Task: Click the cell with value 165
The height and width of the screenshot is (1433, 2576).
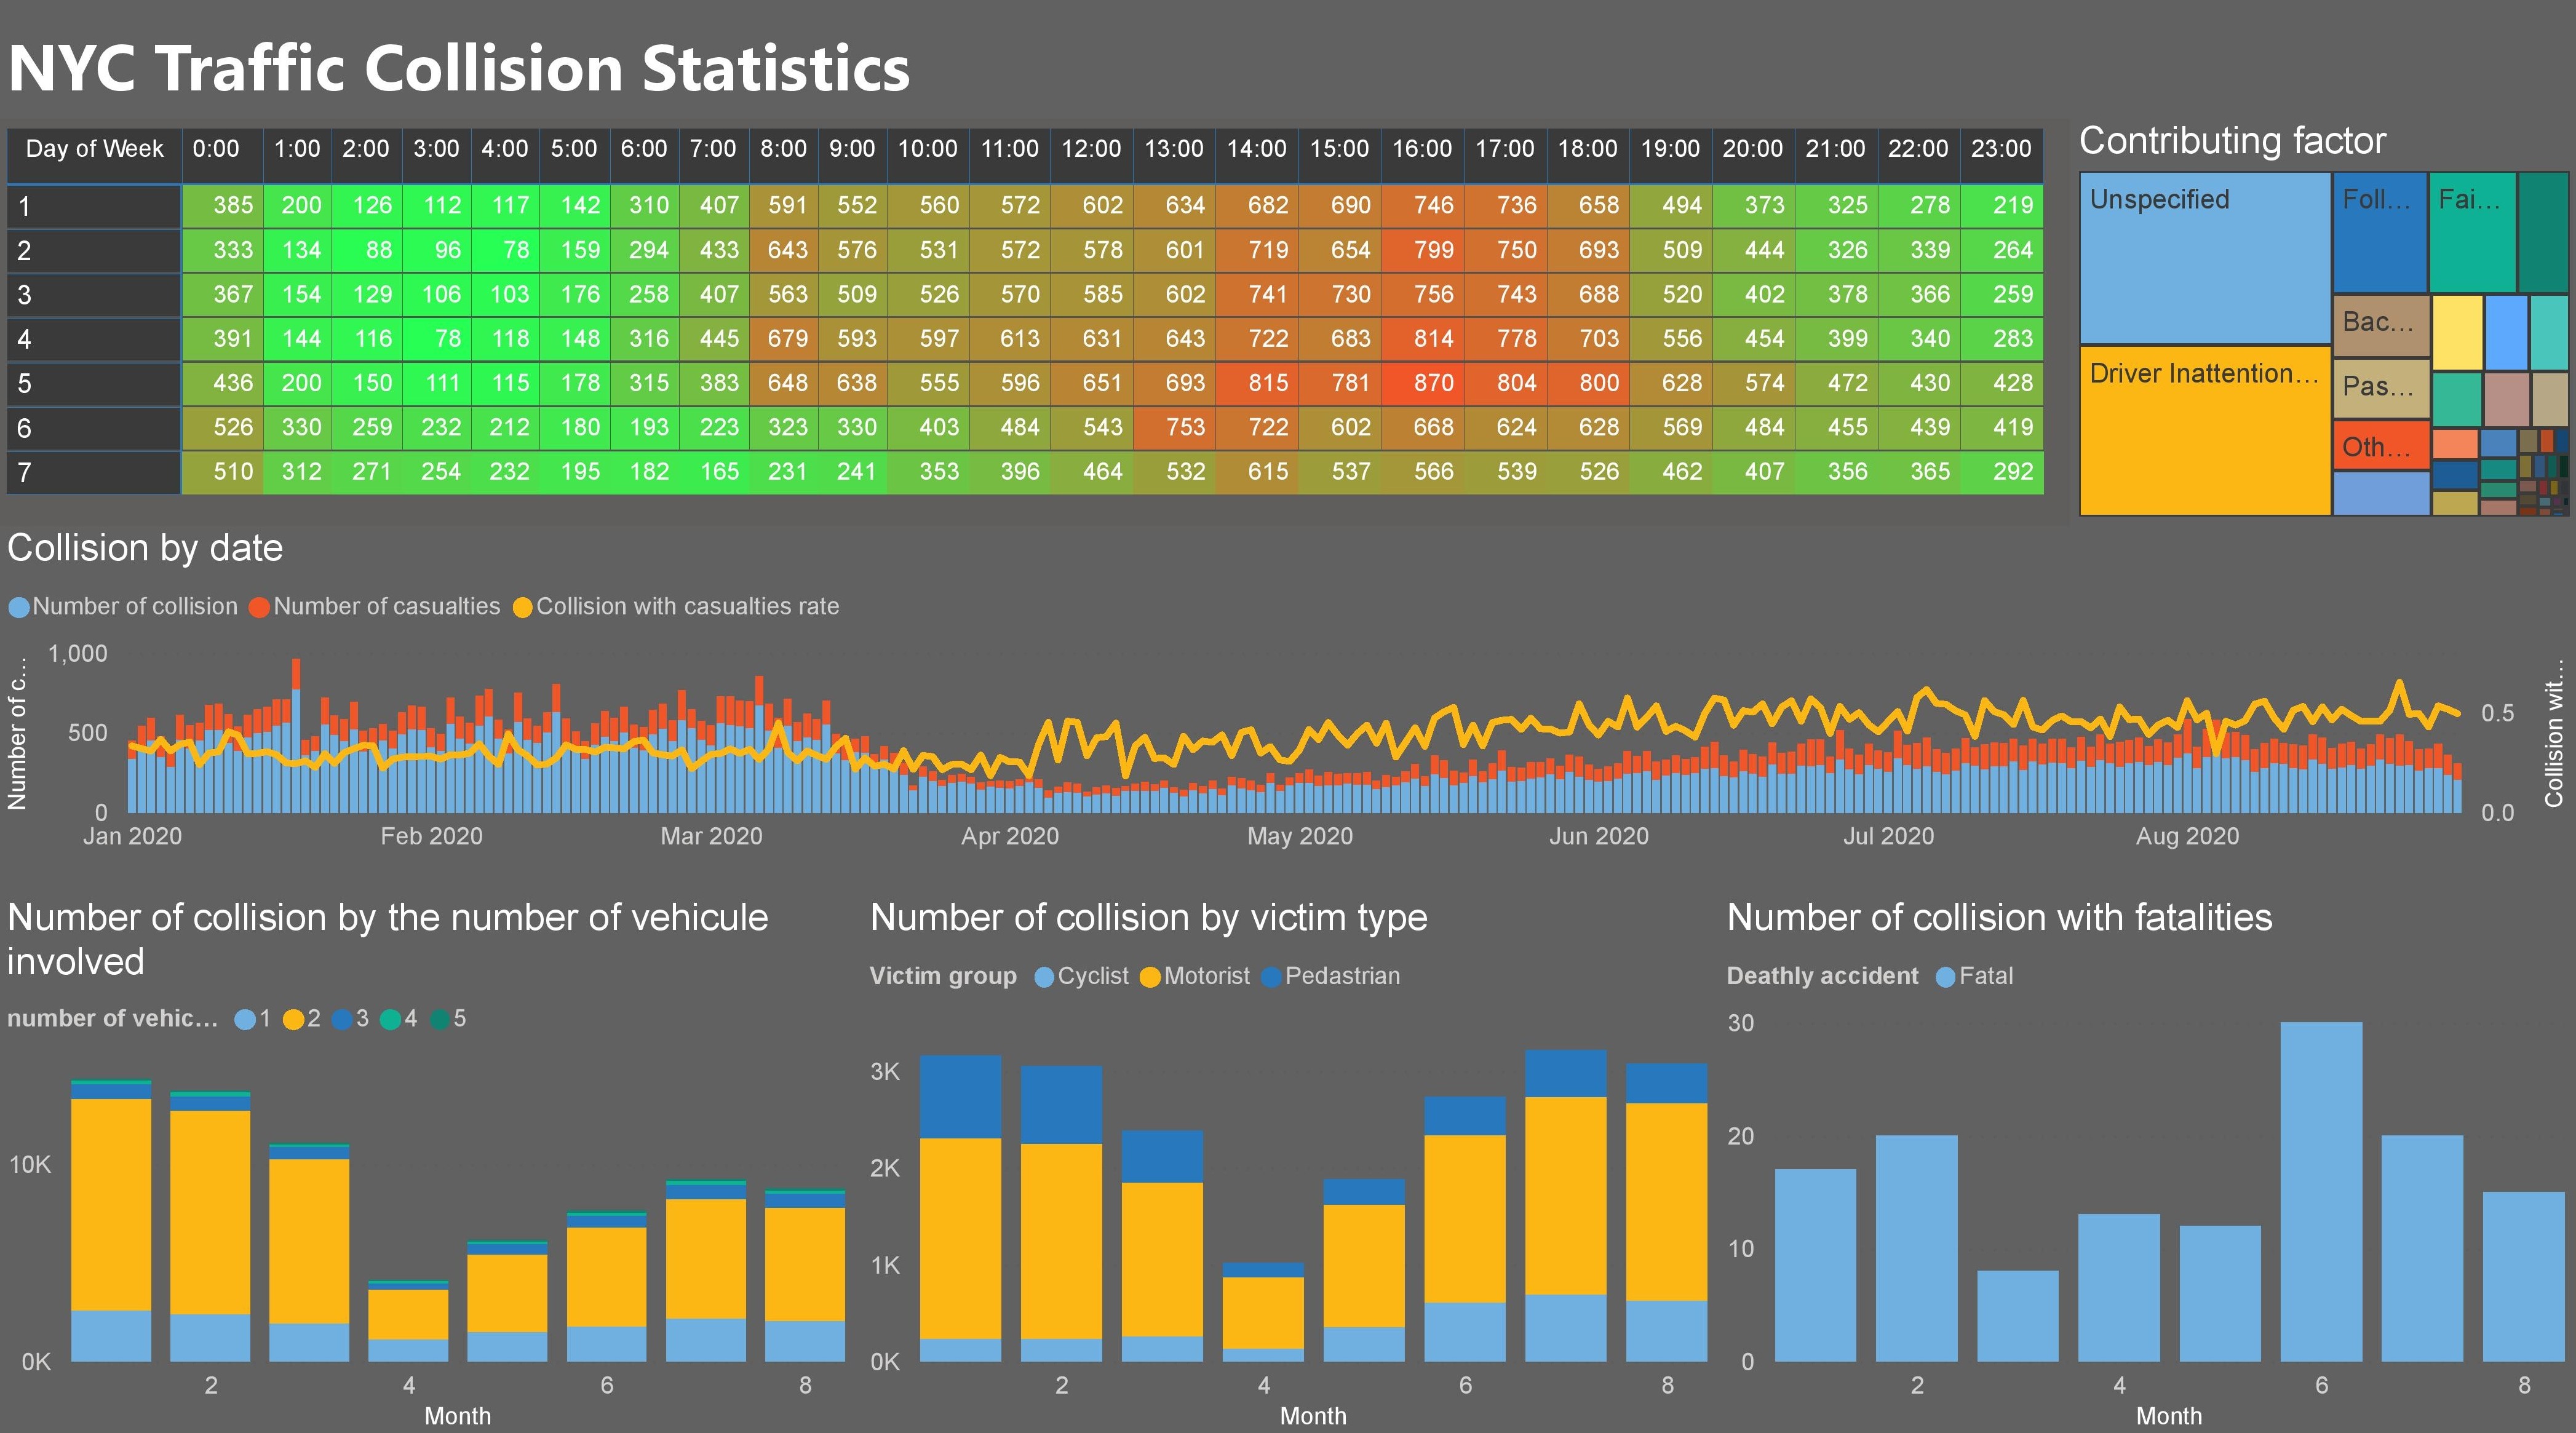Action: point(714,472)
